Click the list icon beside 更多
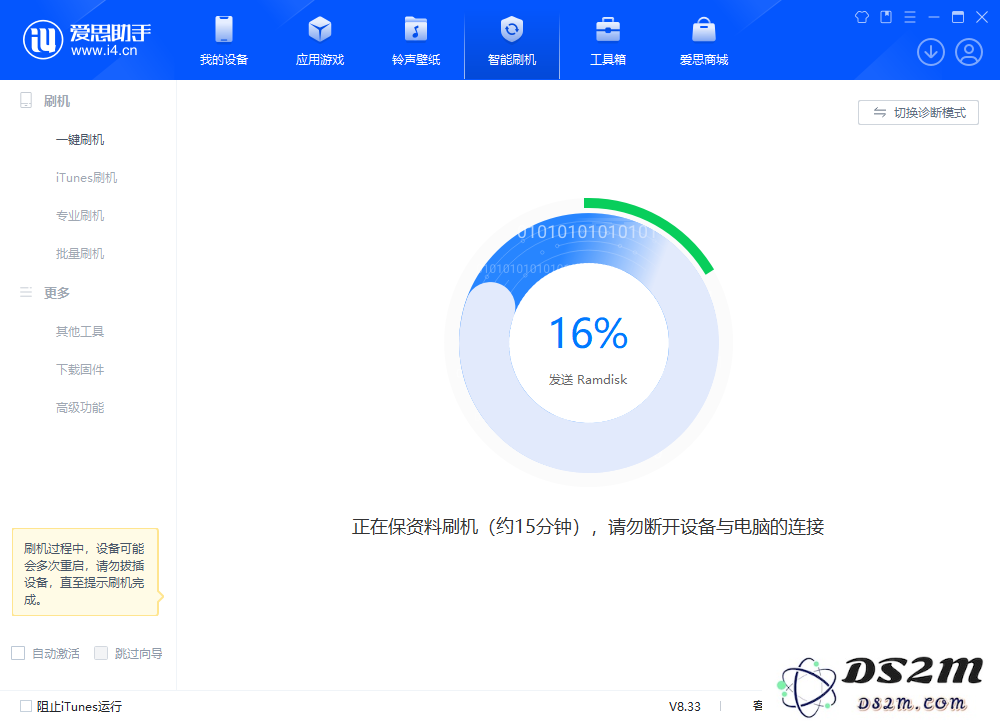The image size is (1000, 721). (x=26, y=292)
